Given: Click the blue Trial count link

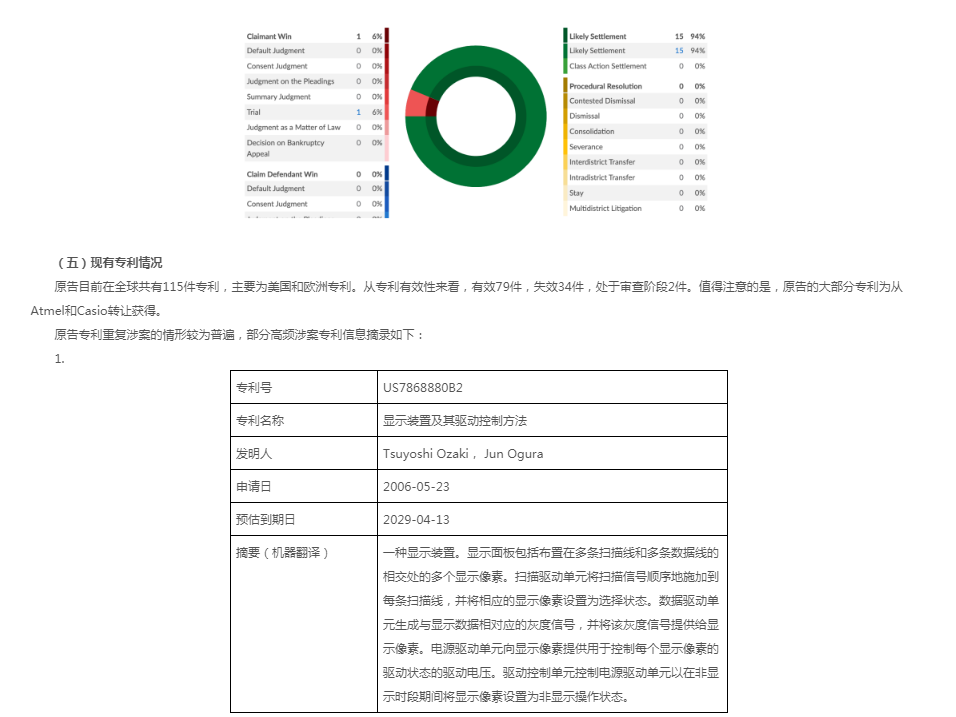Looking at the screenshot, I should 358,112.
